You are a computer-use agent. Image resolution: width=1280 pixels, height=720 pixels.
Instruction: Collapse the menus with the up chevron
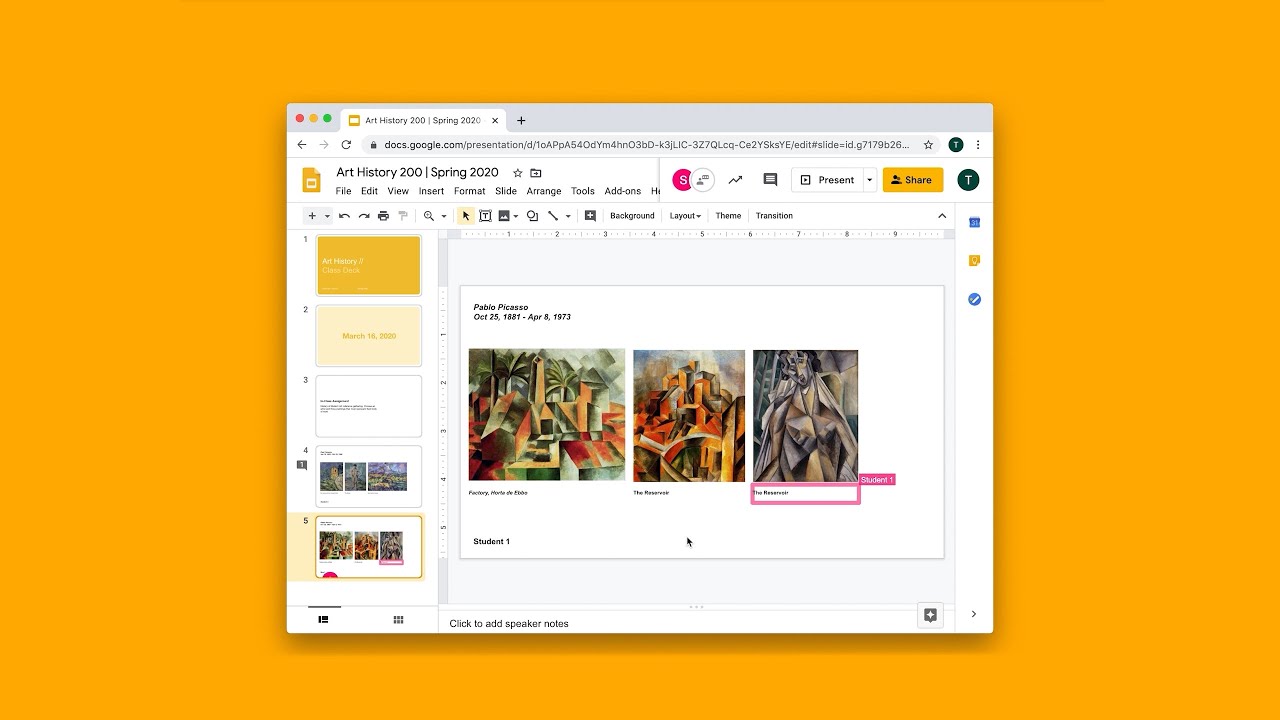[941, 216]
